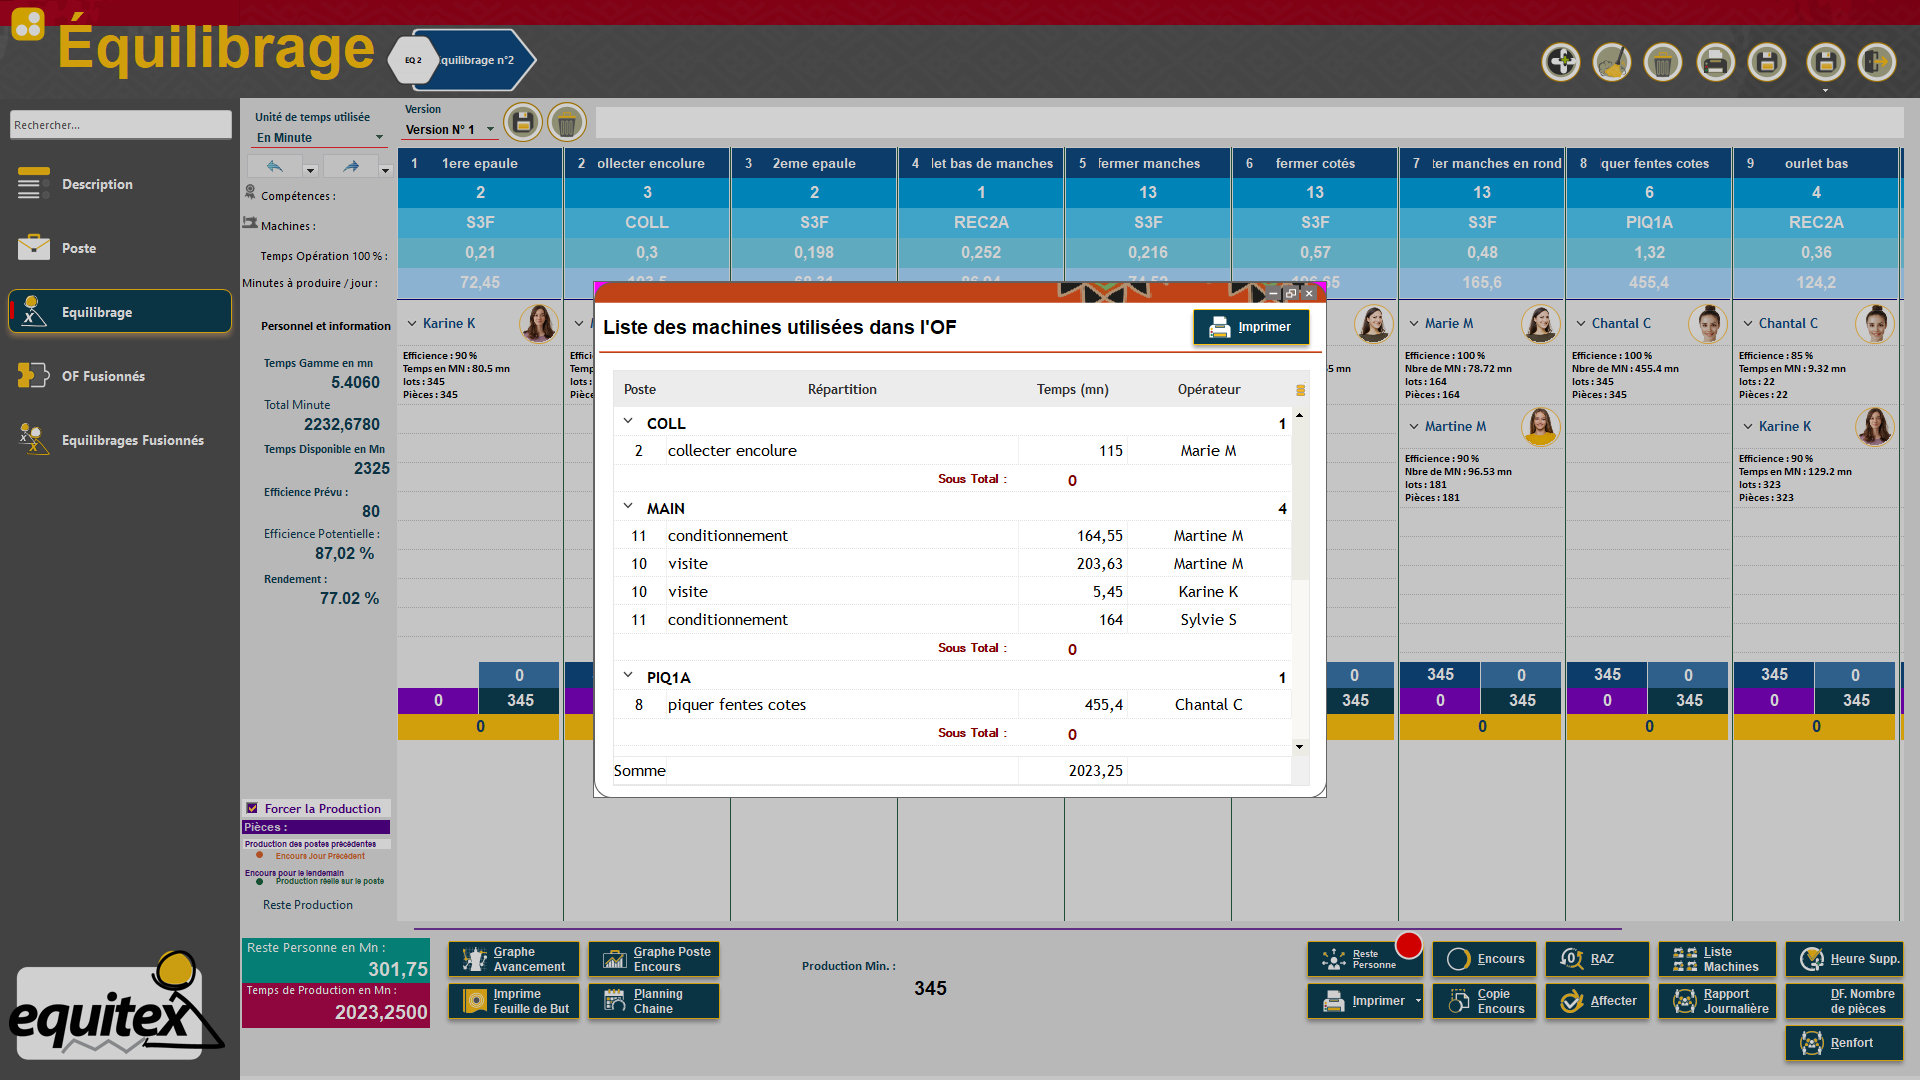1920x1080 pixels.
Task: Open the Version N° 1 dropdown
Action: (490, 129)
